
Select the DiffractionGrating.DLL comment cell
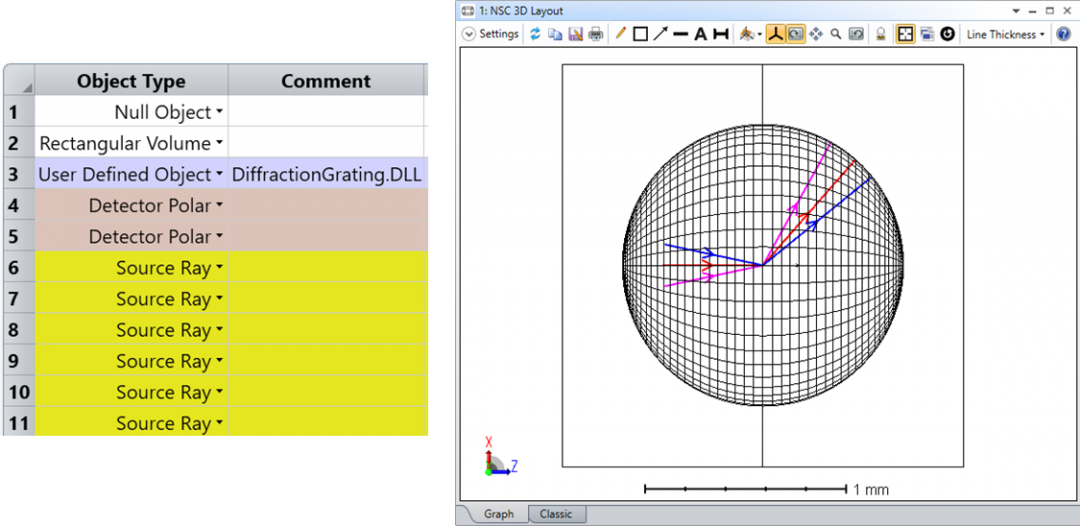click(x=326, y=175)
